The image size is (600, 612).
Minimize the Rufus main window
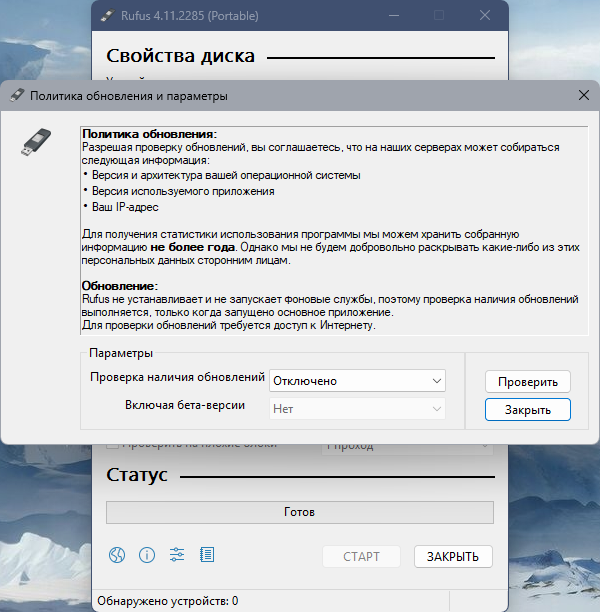pyautogui.click(x=394, y=16)
